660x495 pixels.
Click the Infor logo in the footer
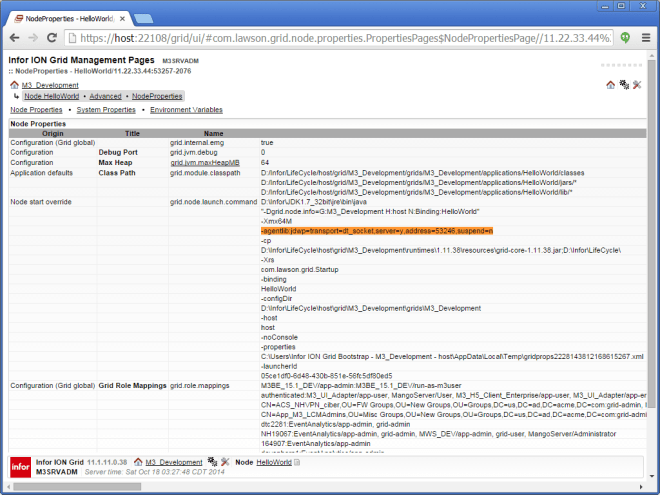[x=19, y=466]
